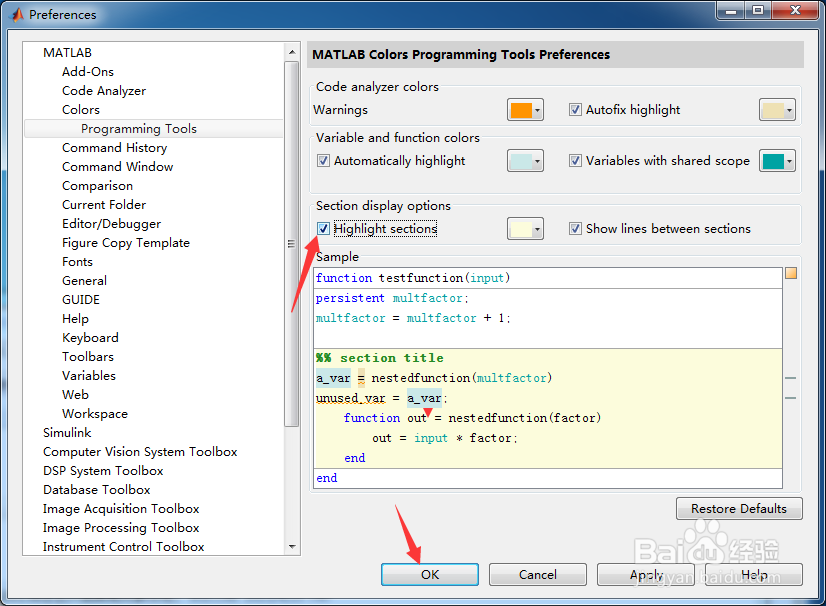Disable the Highlight sections checkbox
The height and width of the screenshot is (606, 826).
click(323, 229)
